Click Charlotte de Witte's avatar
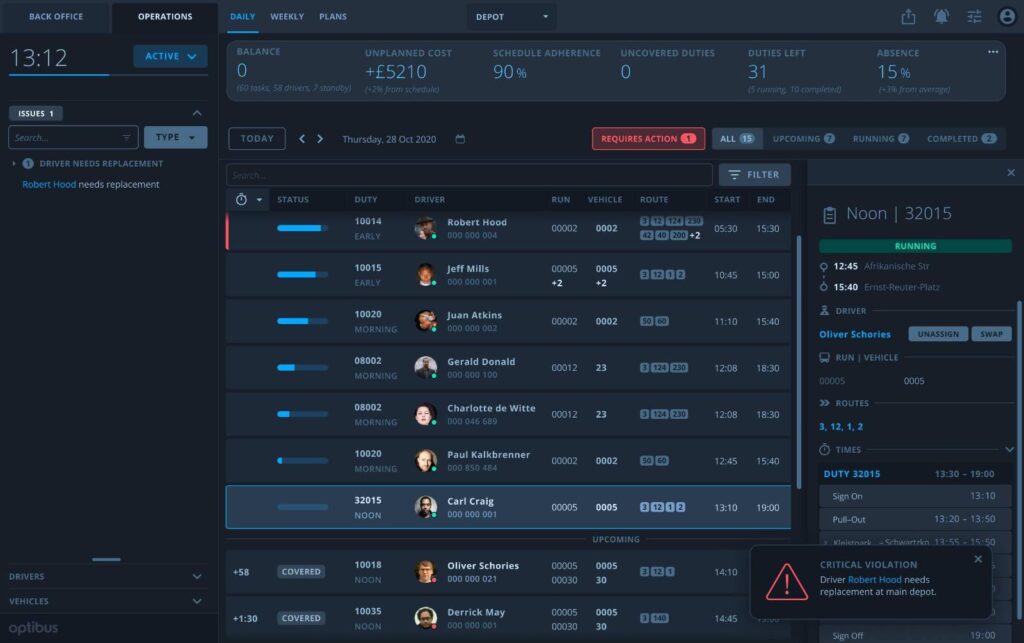The height and width of the screenshot is (643, 1024). coord(426,414)
